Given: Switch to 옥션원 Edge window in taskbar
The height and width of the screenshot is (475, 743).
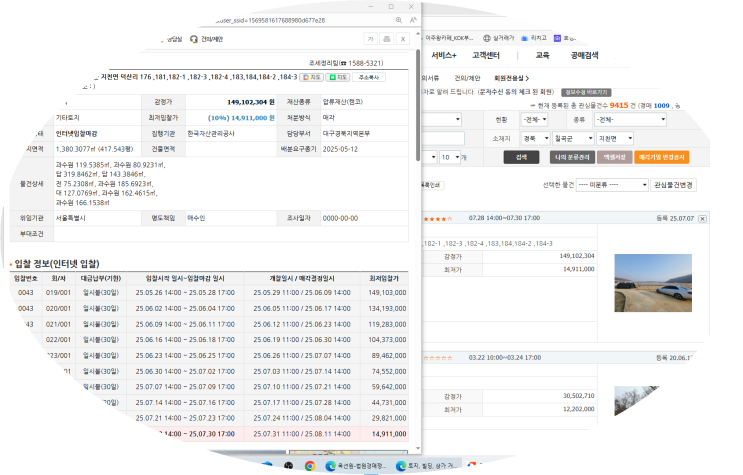Looking at the screenshot, I should 356,466.
